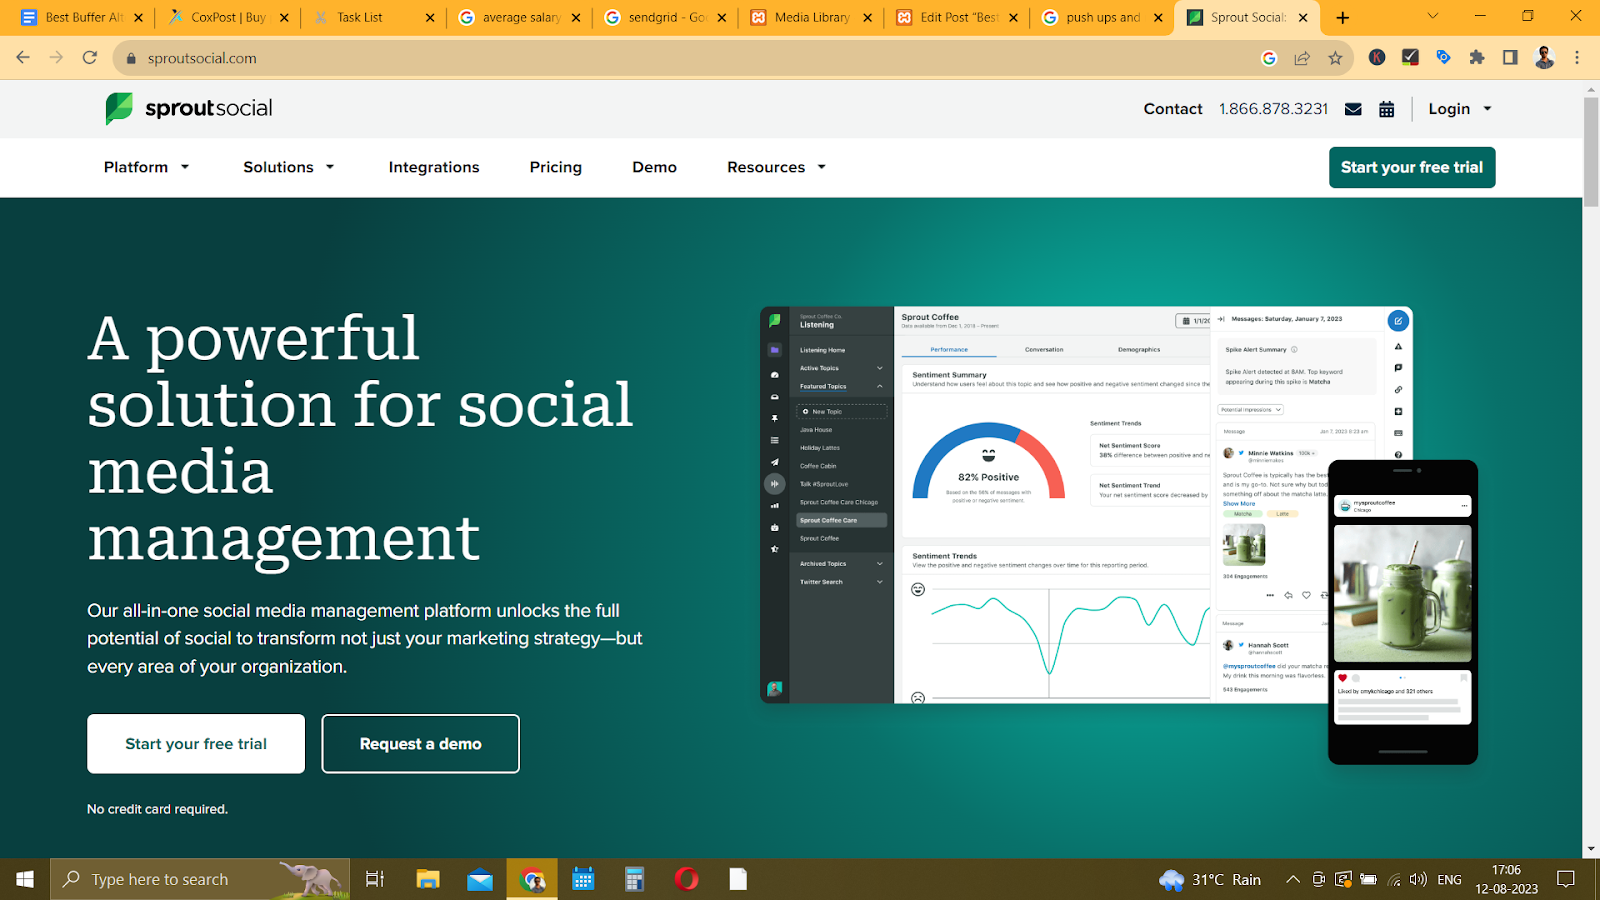Open the browser side panel icon
This screenshot has width=1600, height=900.
pos(1510,58)
